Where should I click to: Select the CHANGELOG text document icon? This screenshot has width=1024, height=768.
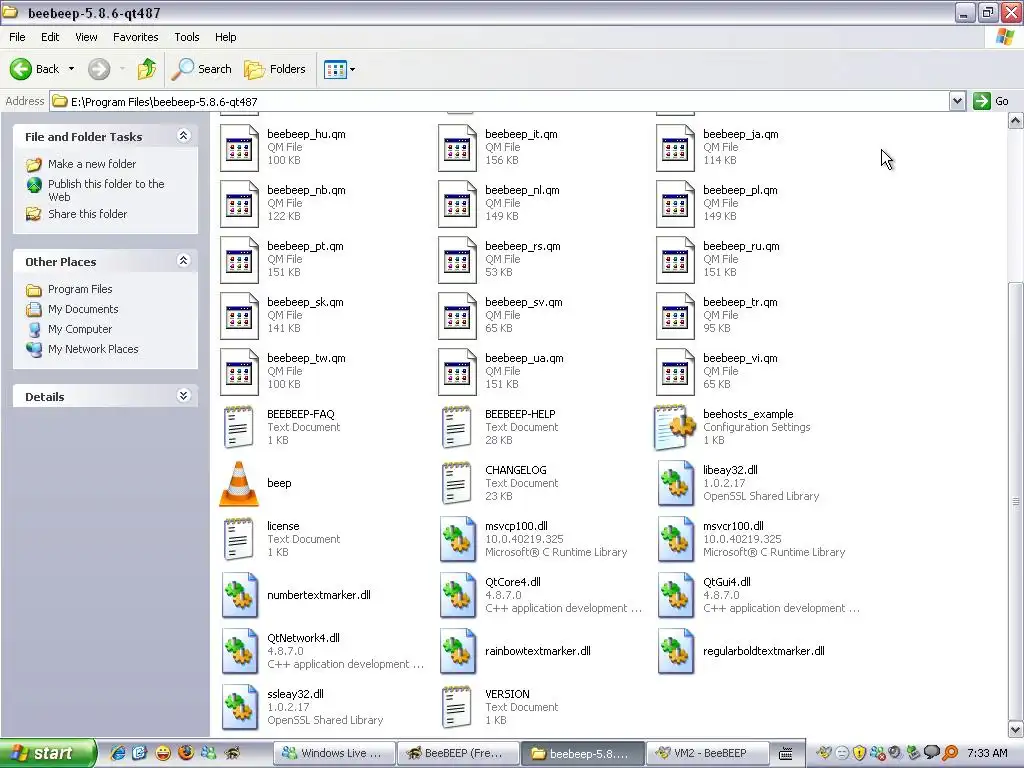(457, 483)
